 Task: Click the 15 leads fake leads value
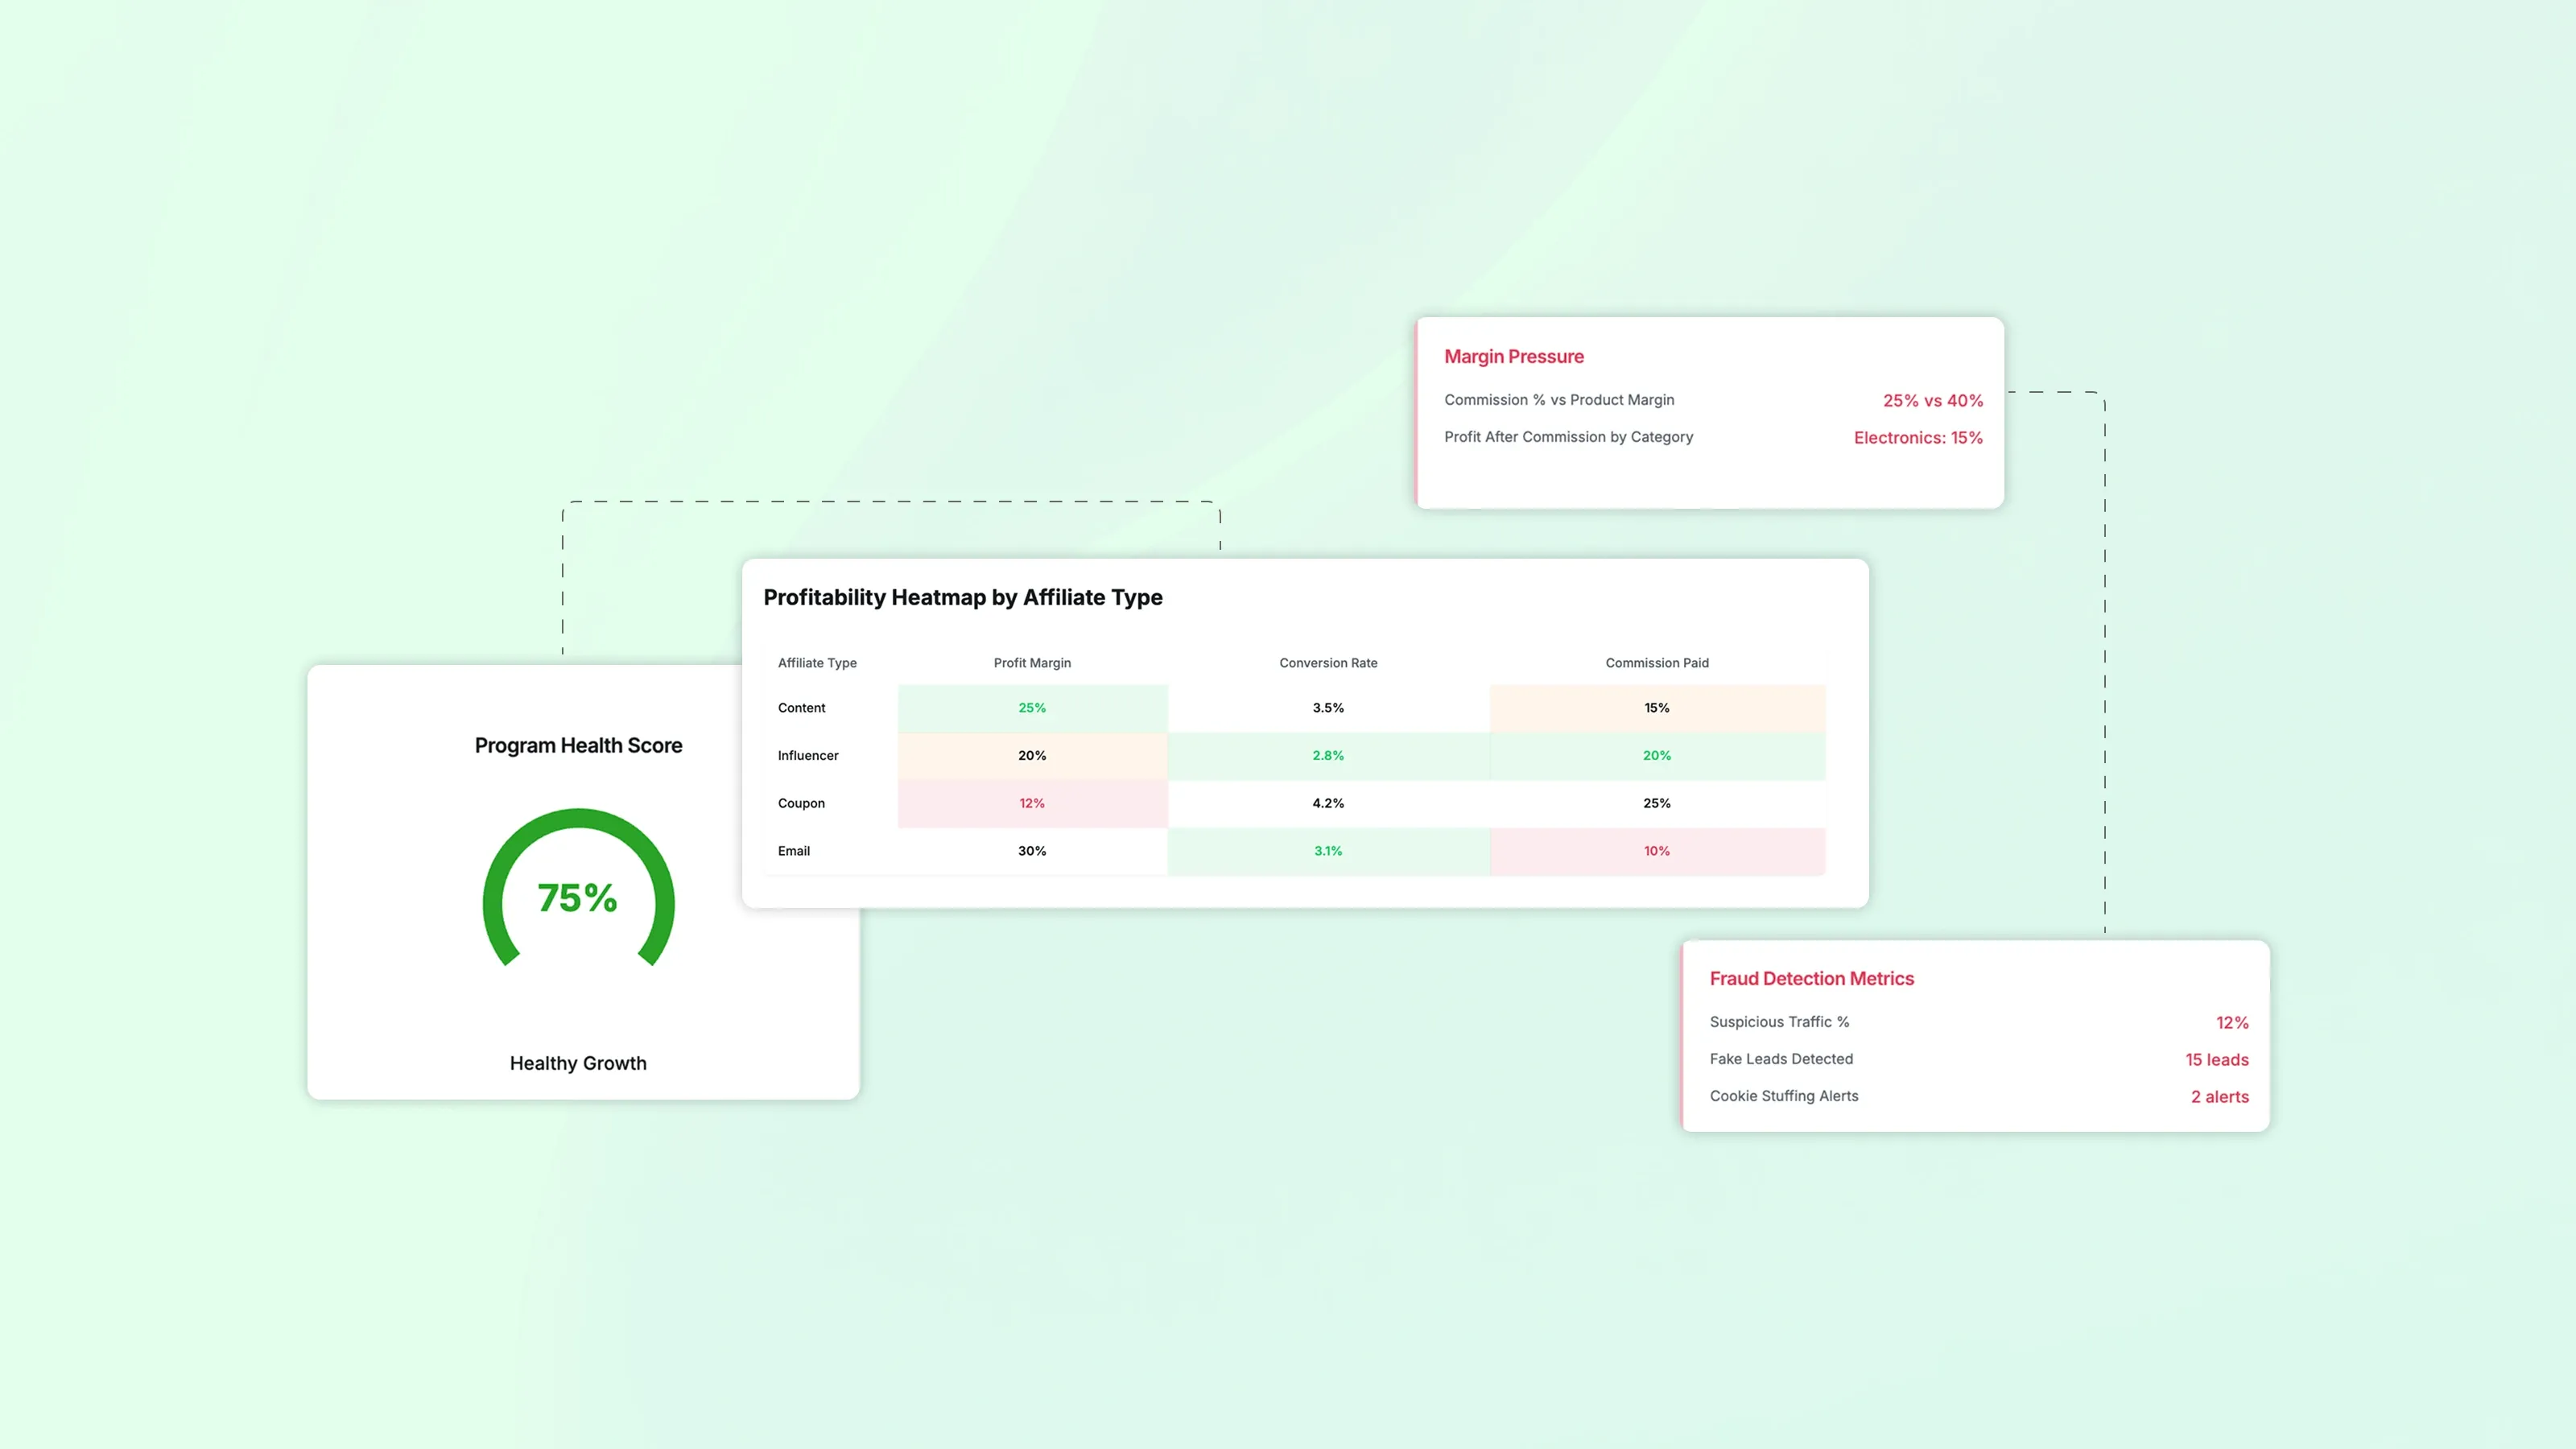2216,1060
